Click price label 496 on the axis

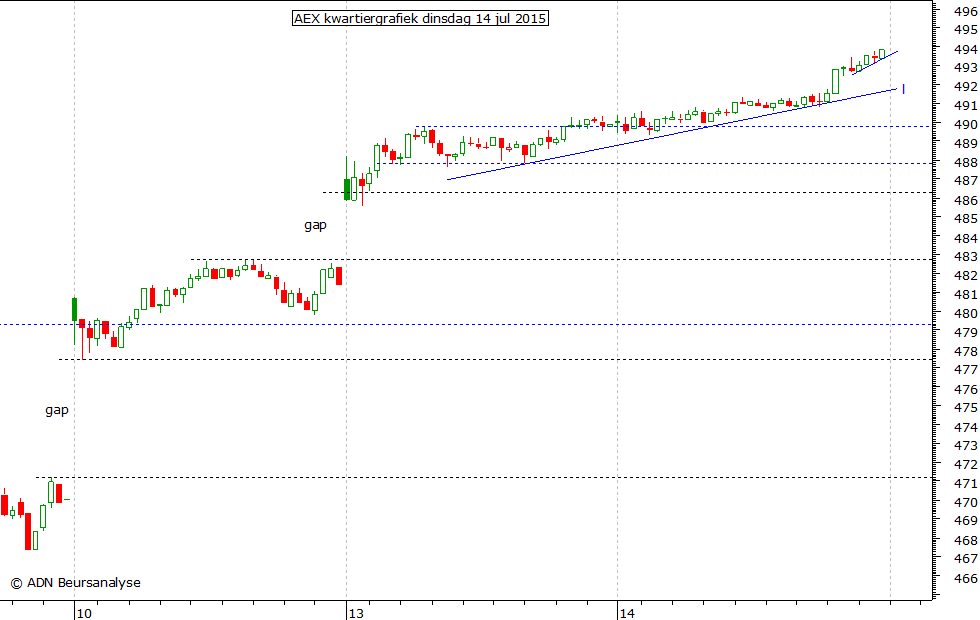[x=966, y=11]
